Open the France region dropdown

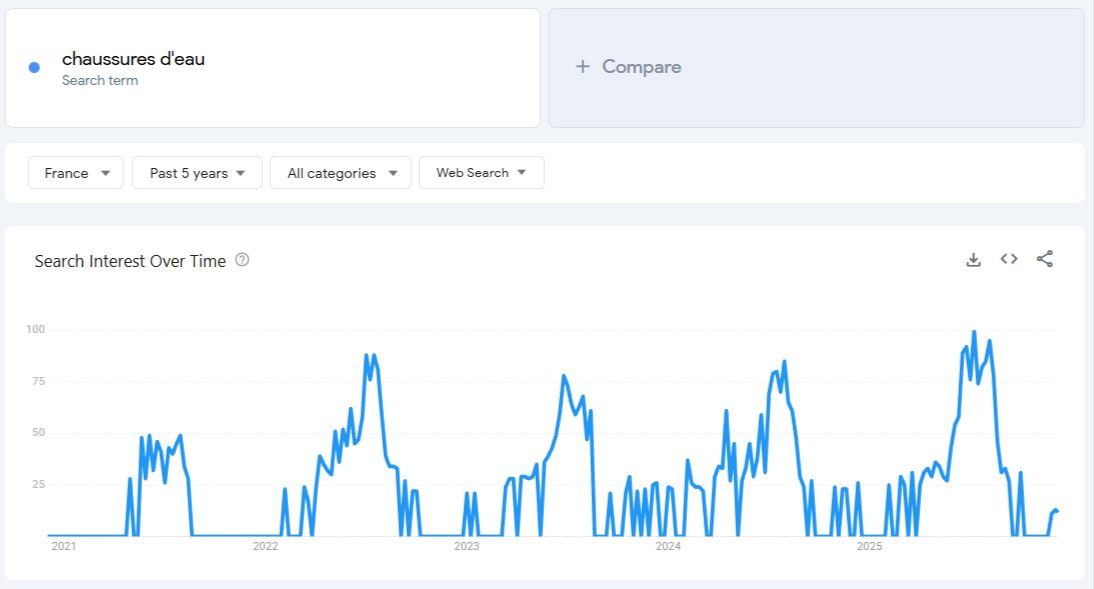pos(75,172)
